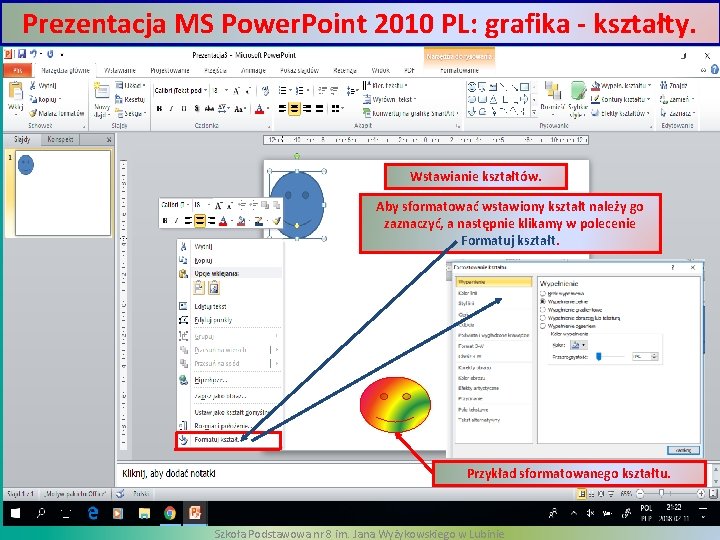The width and height of the screenshot is (720, 540).
Task: Click Resetuj in the Slajdy group
Action: 129,99
